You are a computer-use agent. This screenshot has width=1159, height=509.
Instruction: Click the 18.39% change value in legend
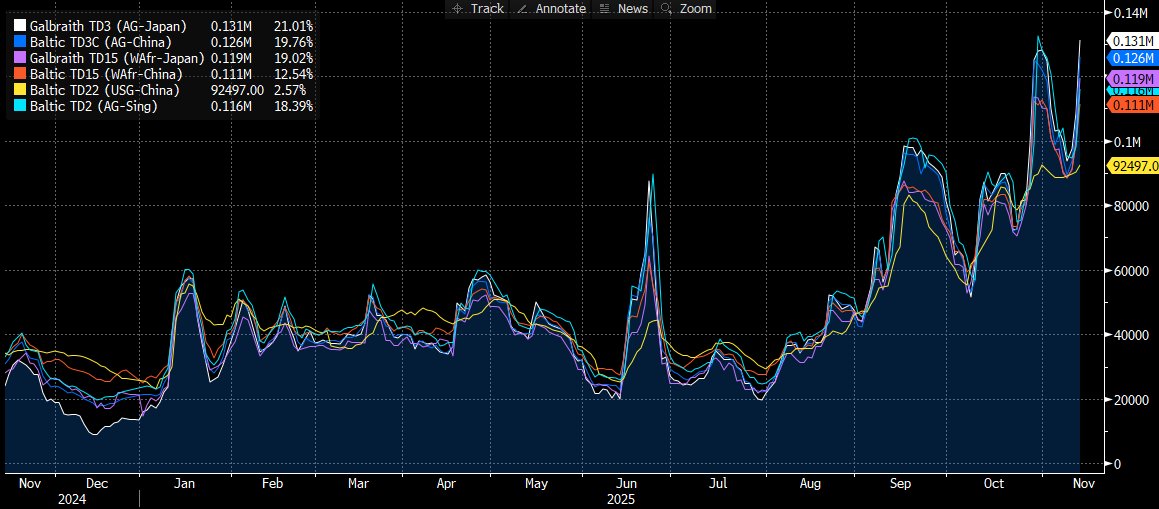[x=295, y=106]
